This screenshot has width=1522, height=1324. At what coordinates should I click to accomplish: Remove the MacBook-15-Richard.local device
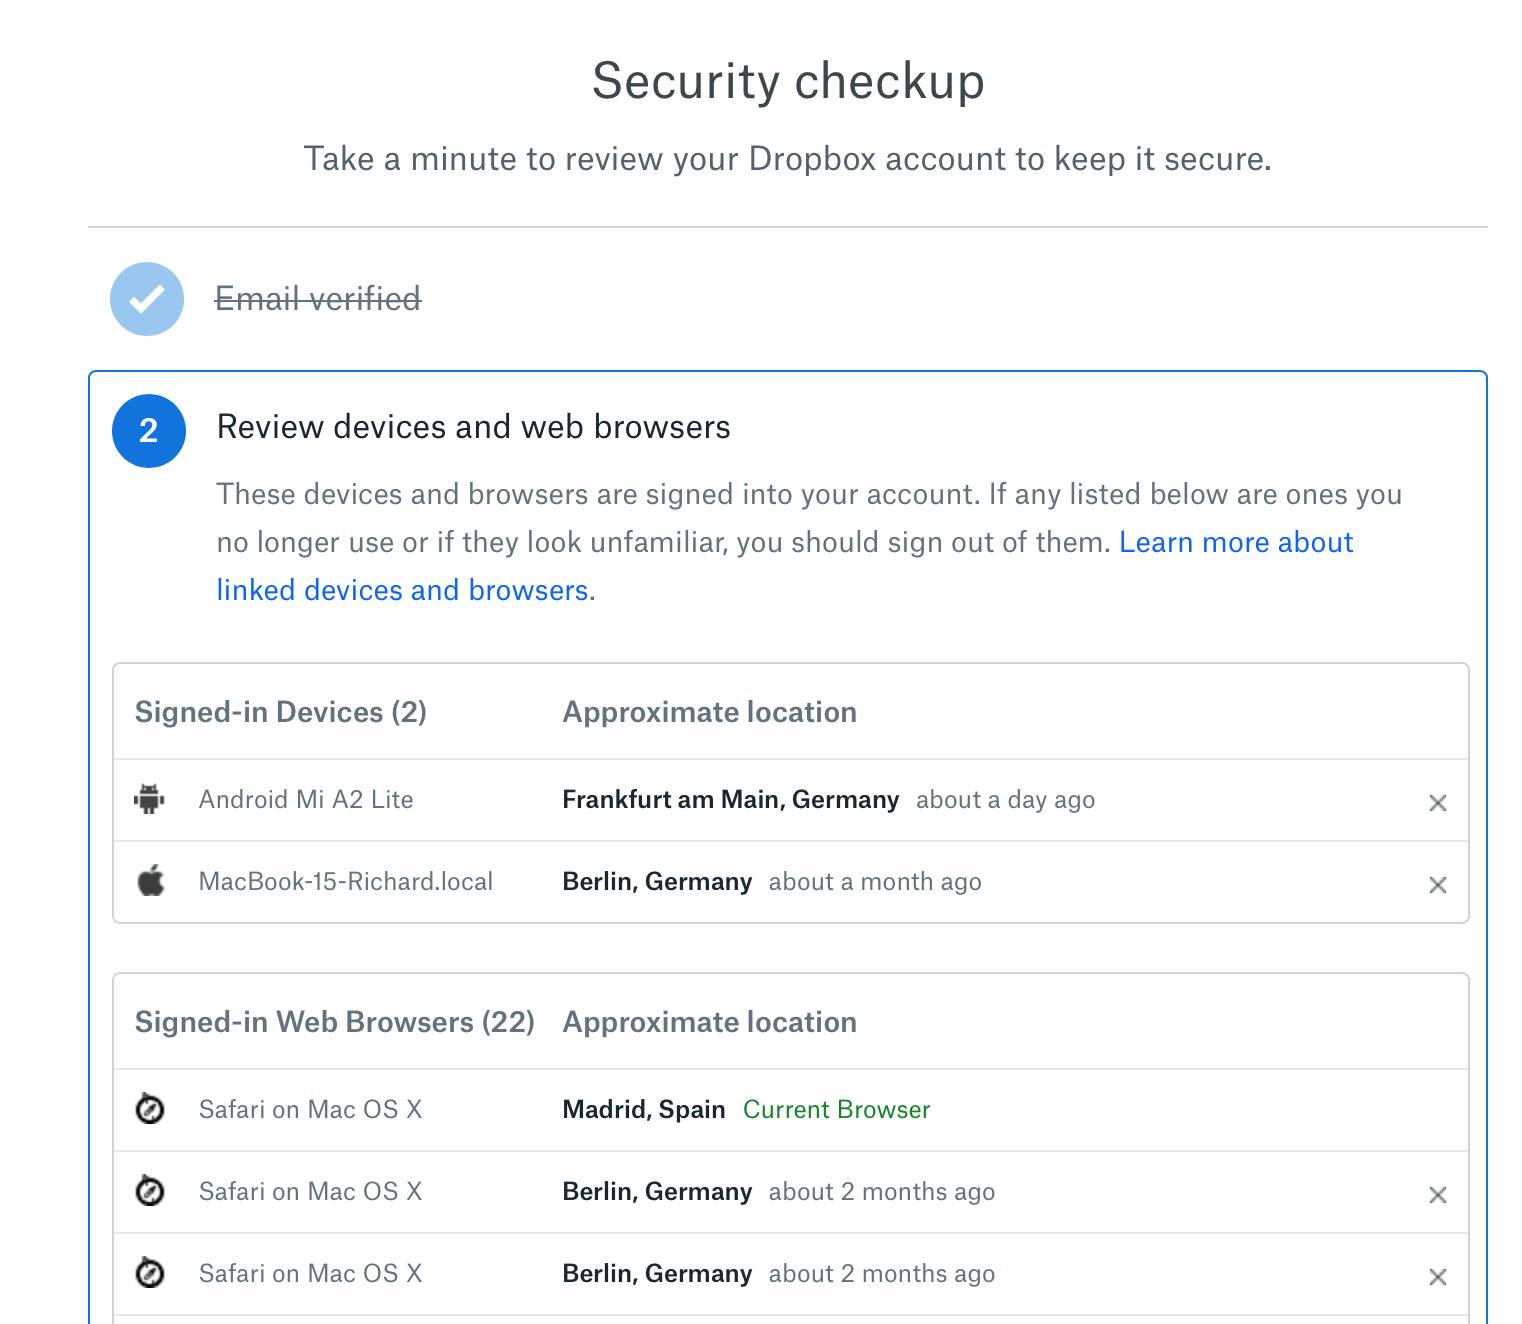coord(1438,885)
